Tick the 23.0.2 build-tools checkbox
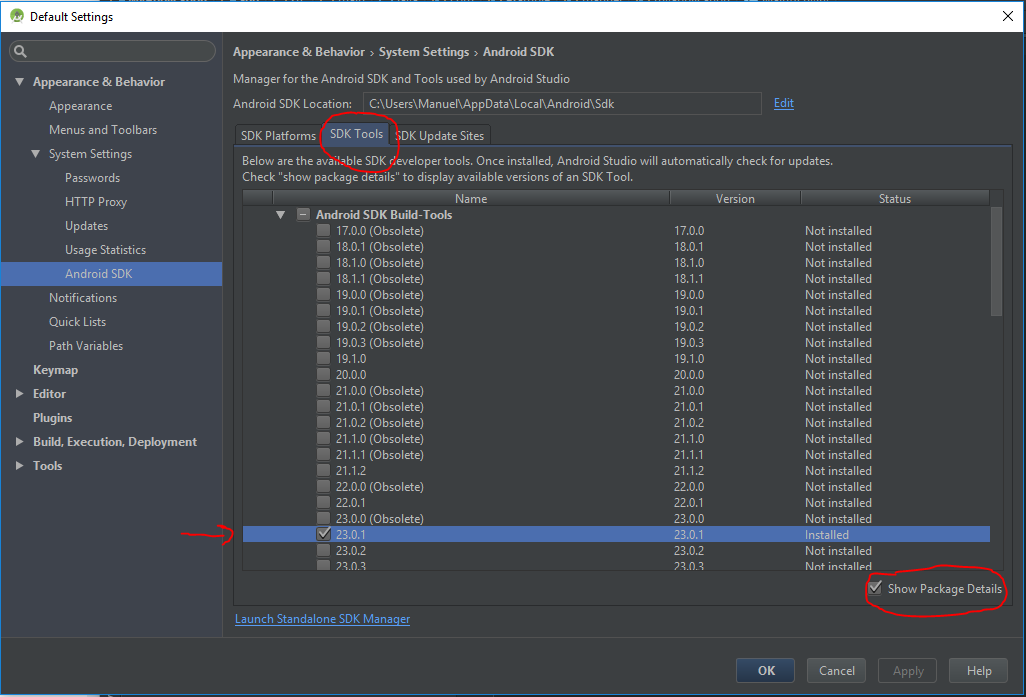 pos(323,550)
